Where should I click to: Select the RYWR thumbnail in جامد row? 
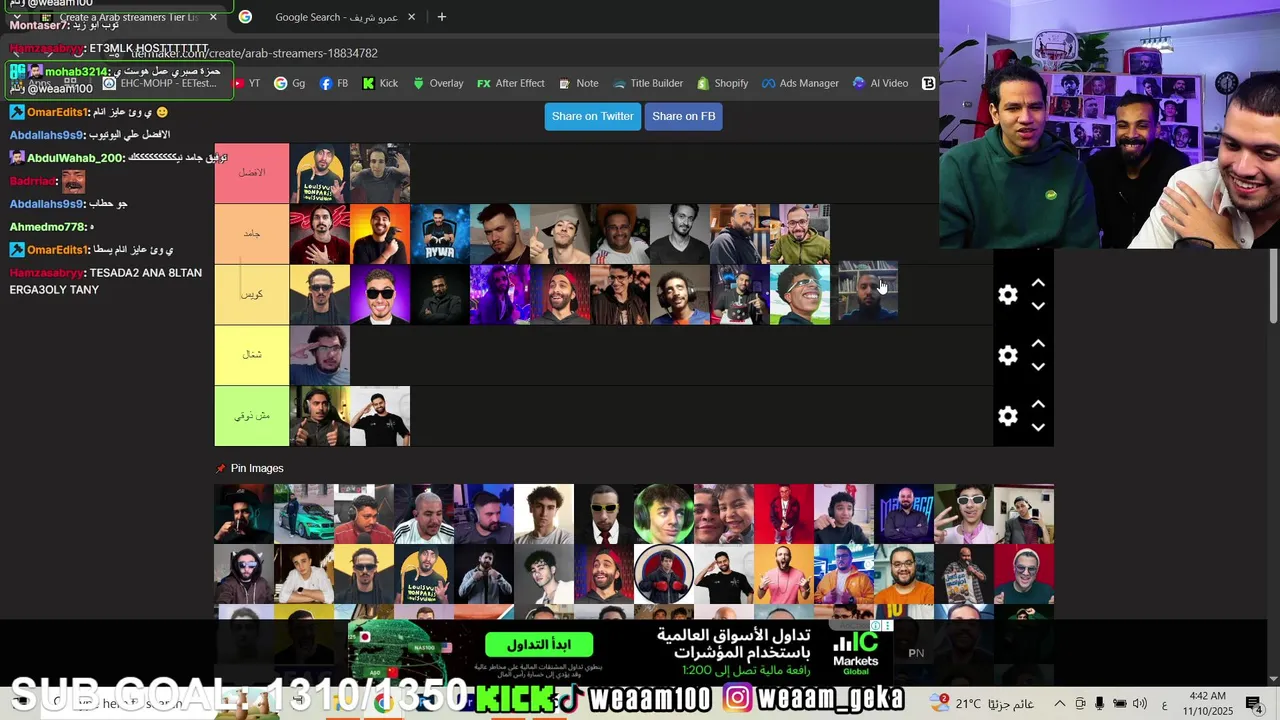click(440, 234)
